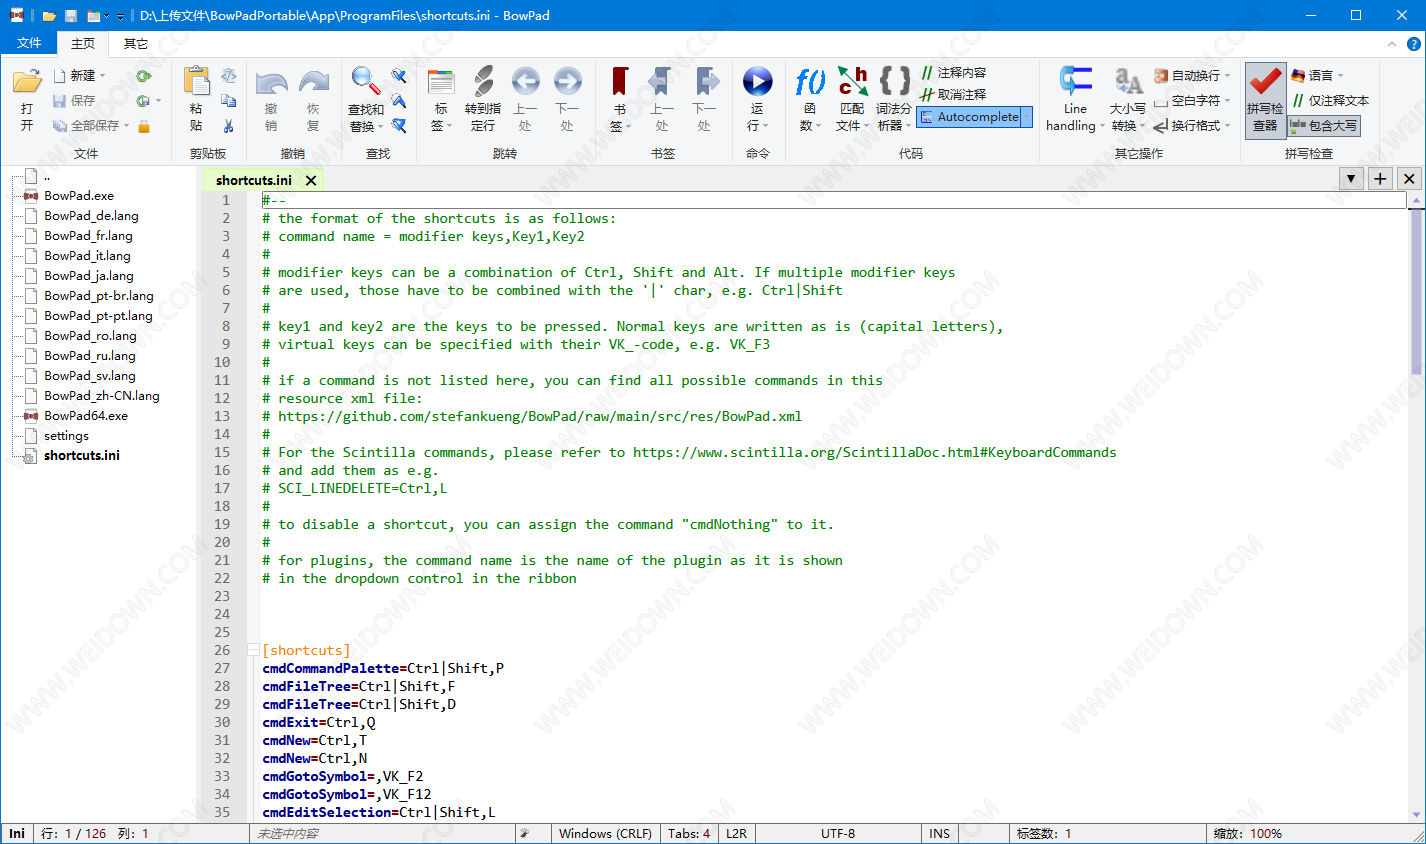
Task: Click the 词法分析器 braces icon
Action: pos(894,79)
